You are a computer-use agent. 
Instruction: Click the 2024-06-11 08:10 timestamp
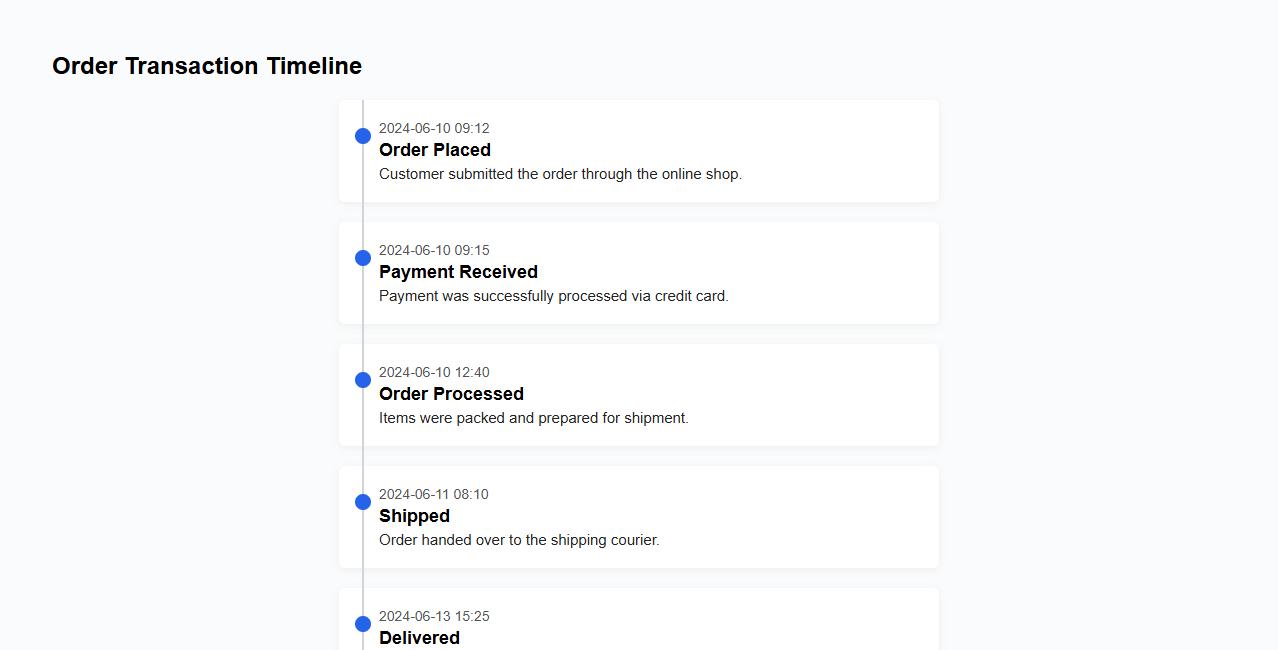coord(434,494)
